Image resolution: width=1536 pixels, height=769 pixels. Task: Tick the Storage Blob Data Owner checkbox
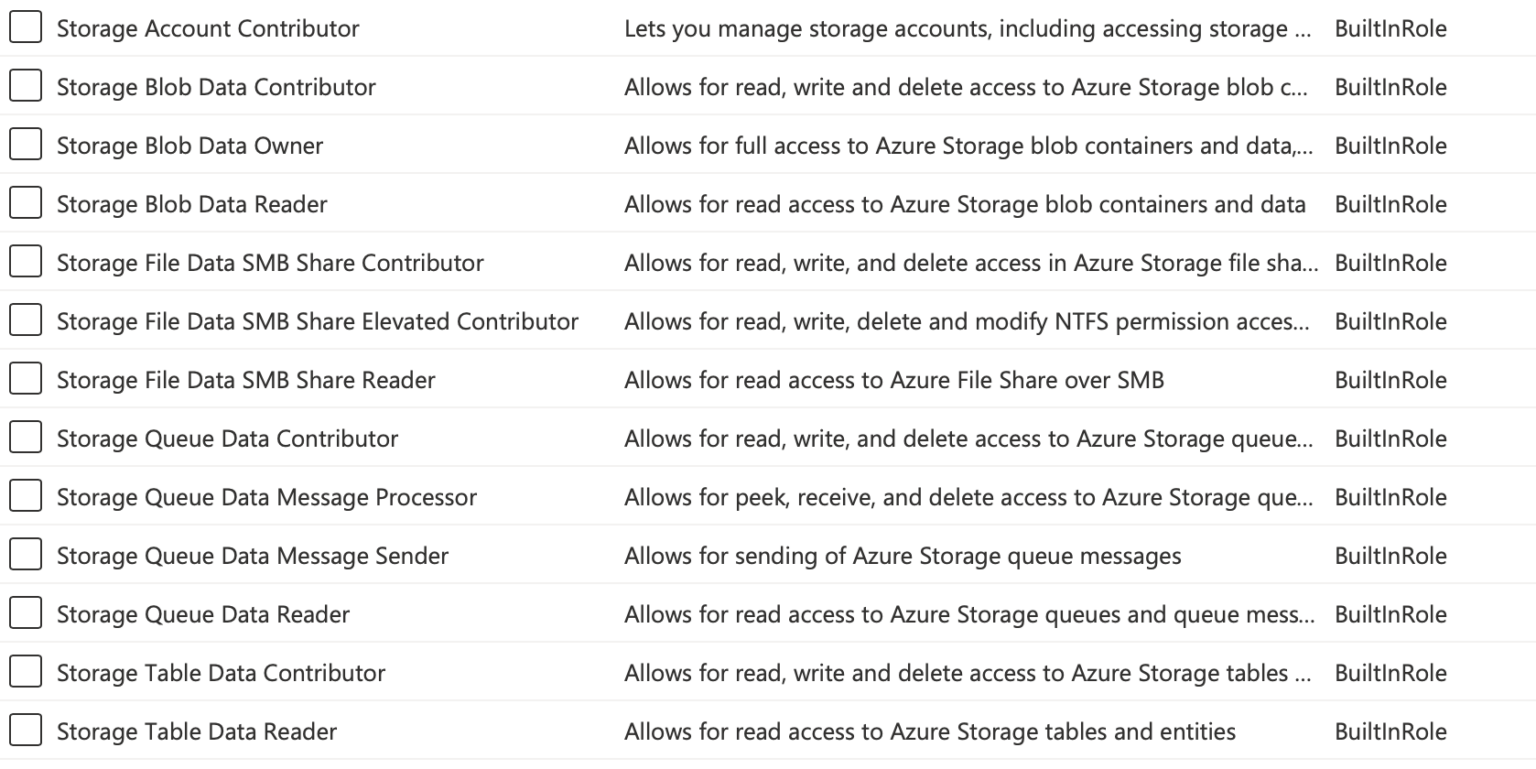click(x=26, y=144)
